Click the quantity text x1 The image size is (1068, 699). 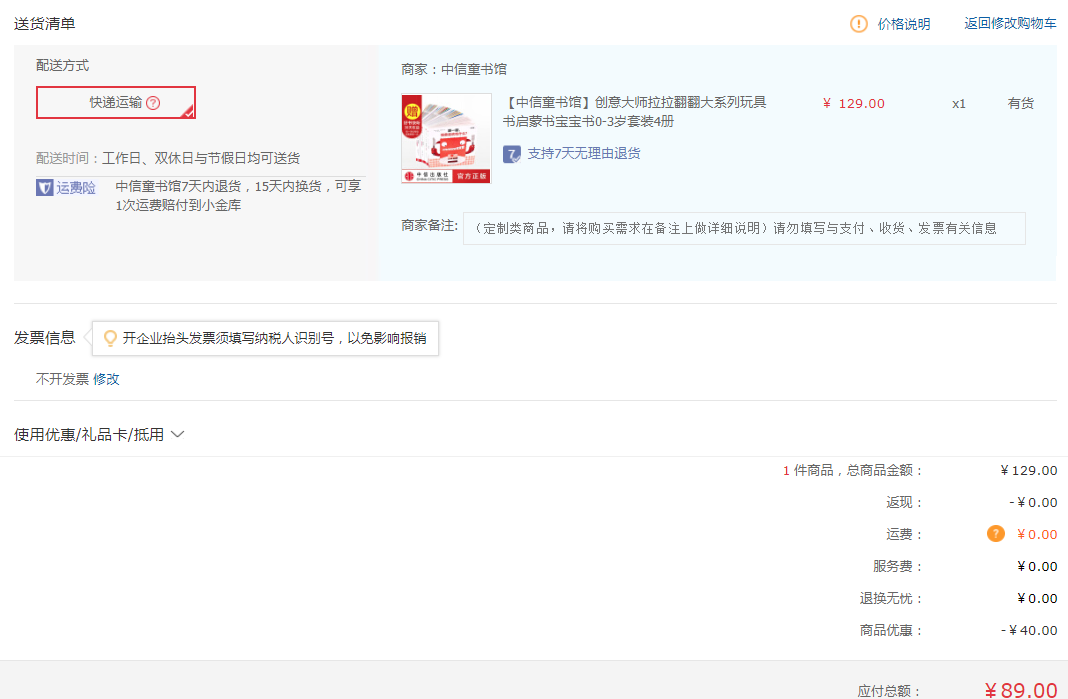click(958, 104)
